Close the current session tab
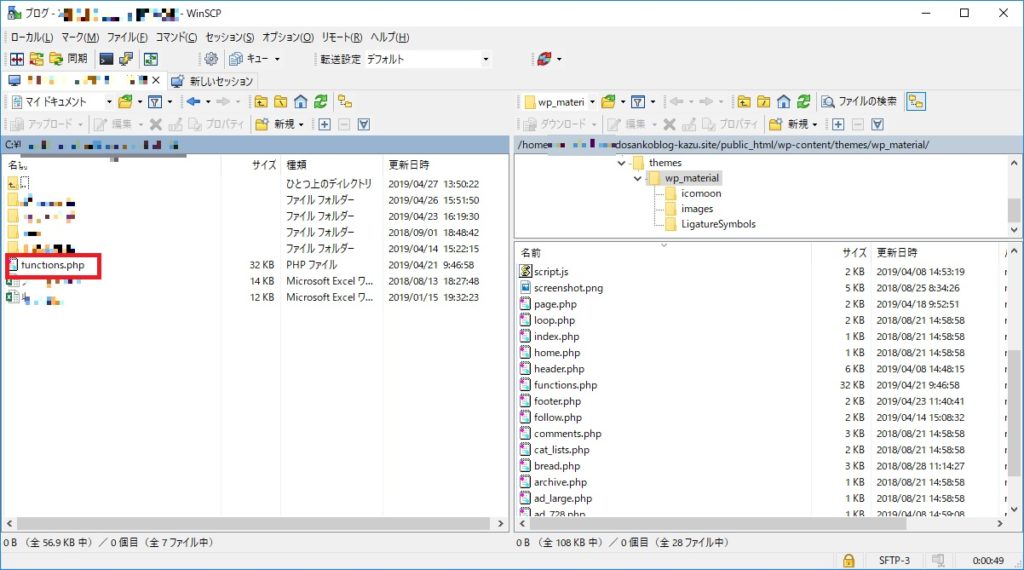 pos(155,80)
